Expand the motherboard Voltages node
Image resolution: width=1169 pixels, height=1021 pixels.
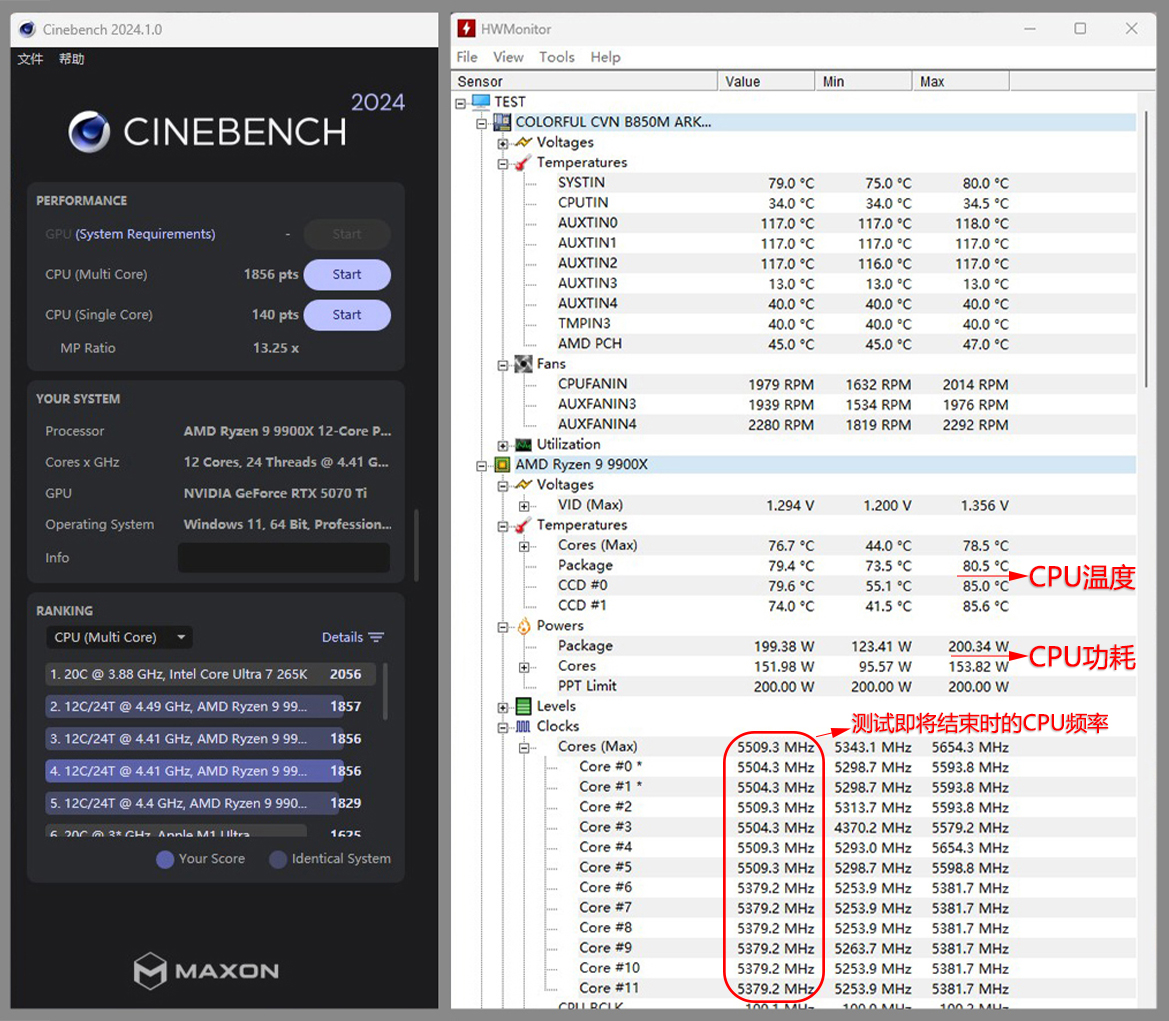point(503,143)
